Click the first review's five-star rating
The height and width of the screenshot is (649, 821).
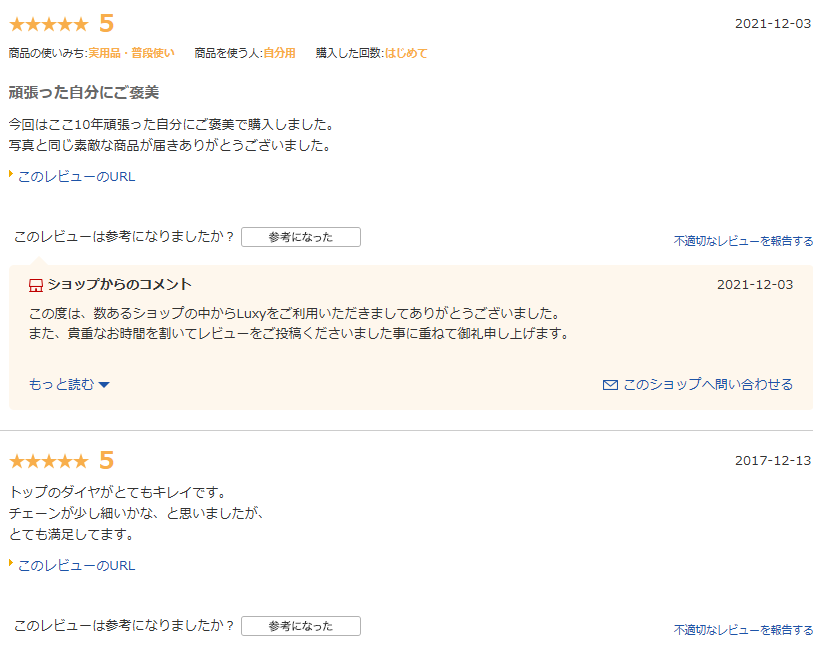49,24
